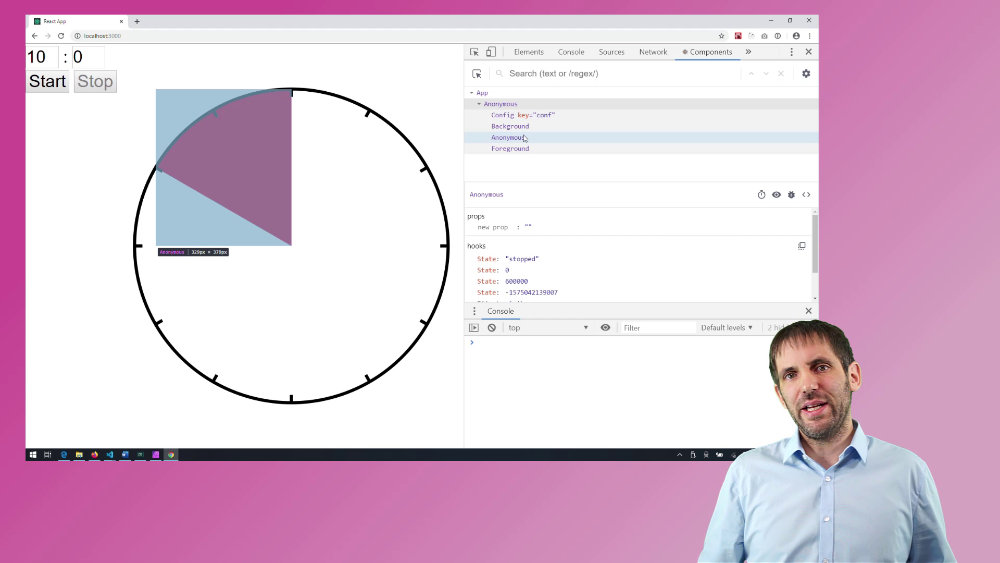
Task: Open React DevTools settings gear
Action: [x=806, y=73]
